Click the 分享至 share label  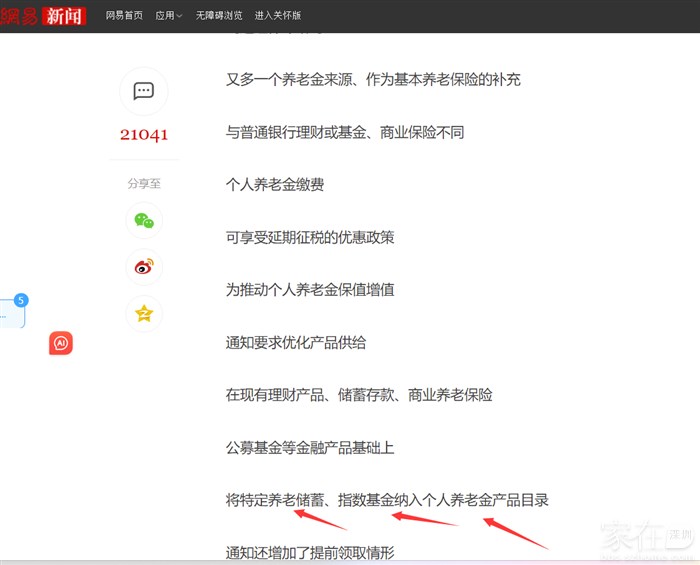143,184
